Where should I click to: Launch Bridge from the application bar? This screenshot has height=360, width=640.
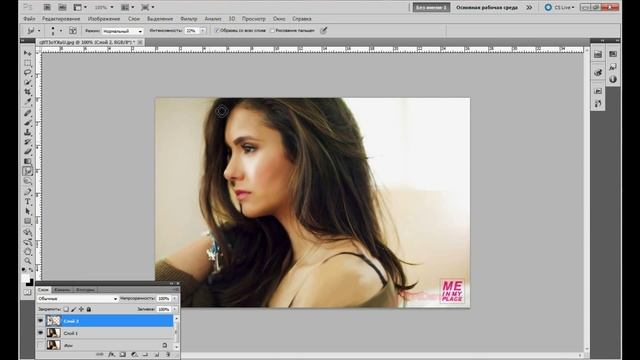tap(47, 7)
